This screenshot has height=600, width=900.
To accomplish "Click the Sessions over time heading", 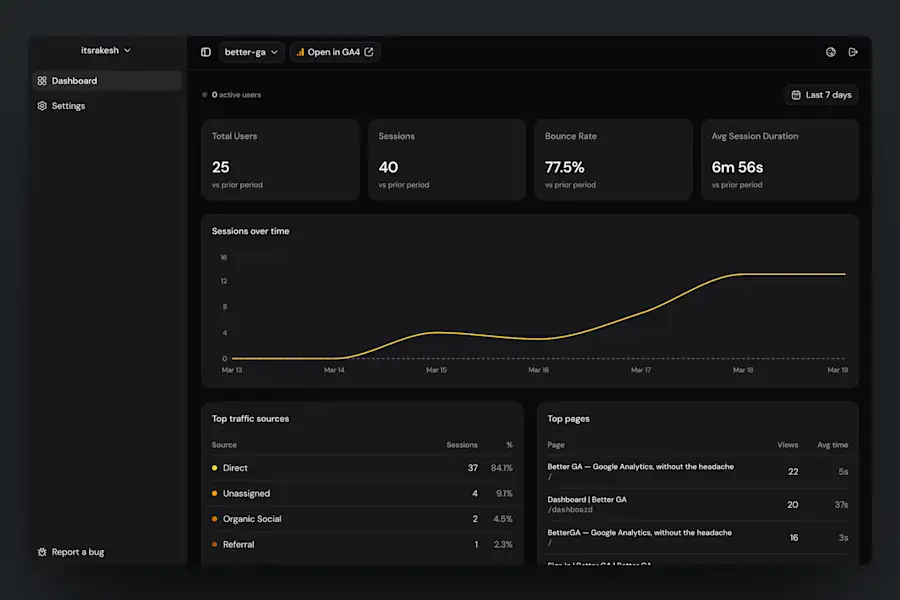I will 250,231.
